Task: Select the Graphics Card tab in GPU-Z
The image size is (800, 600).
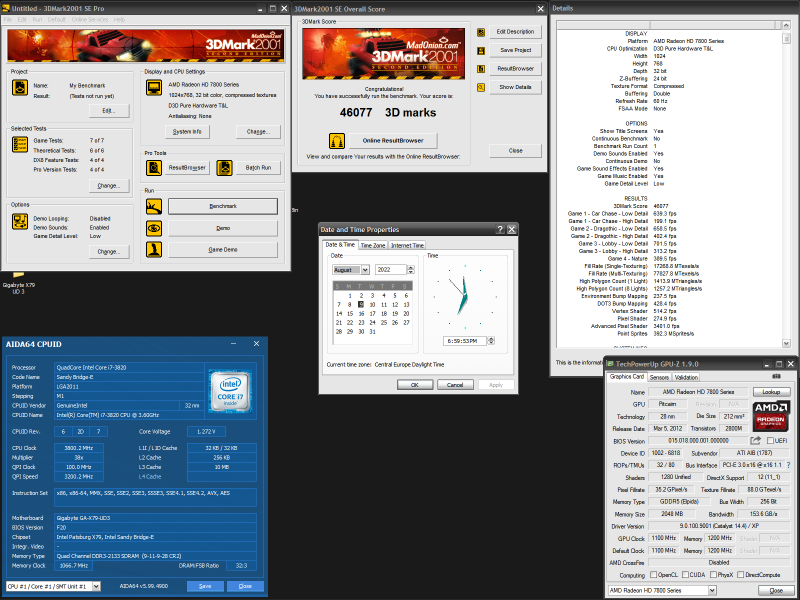Action: (627, 377)
